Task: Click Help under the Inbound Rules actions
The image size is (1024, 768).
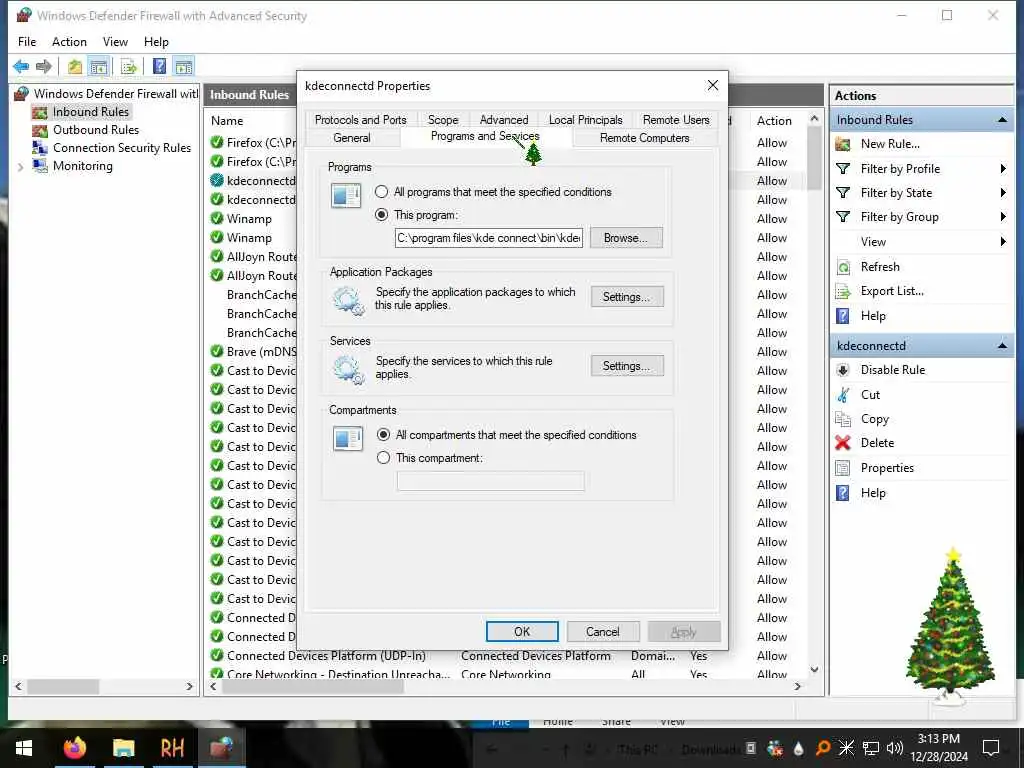Action: [872, 316]
